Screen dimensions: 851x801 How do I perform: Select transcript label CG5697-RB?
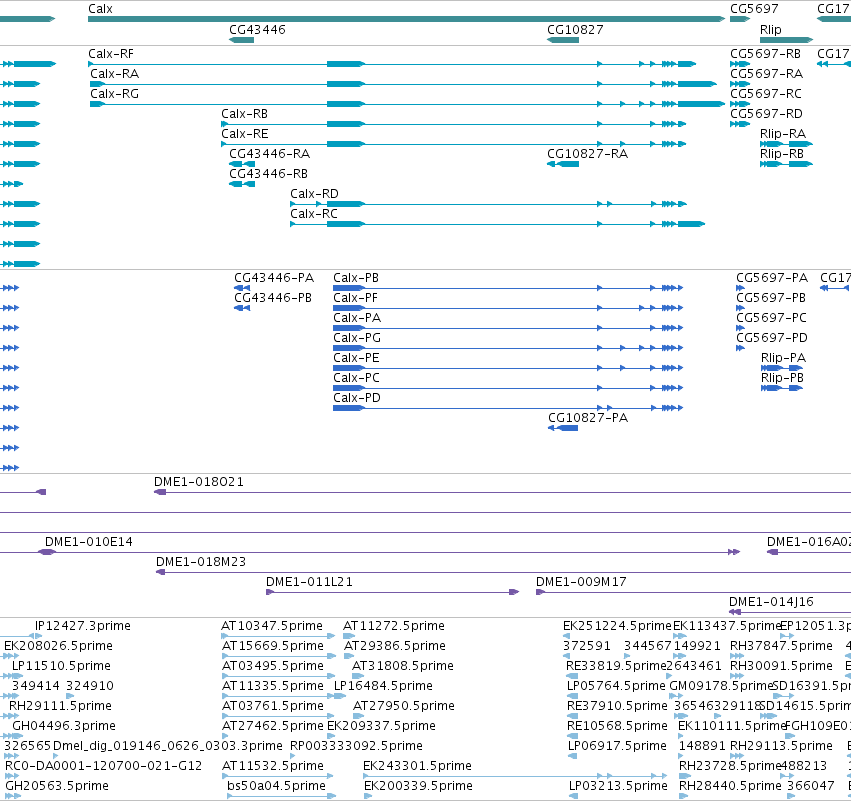765,54
